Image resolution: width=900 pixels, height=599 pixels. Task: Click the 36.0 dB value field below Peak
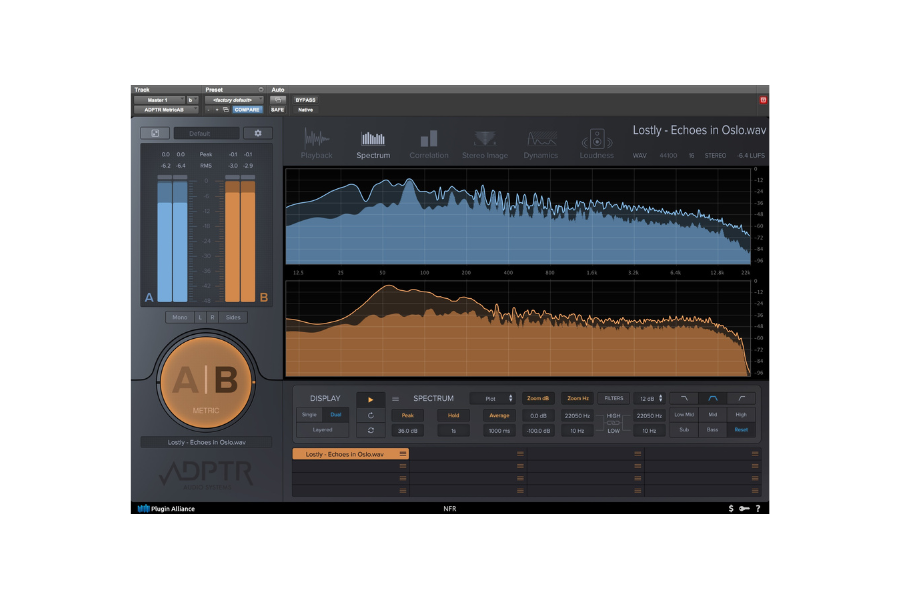click(408, 430)
